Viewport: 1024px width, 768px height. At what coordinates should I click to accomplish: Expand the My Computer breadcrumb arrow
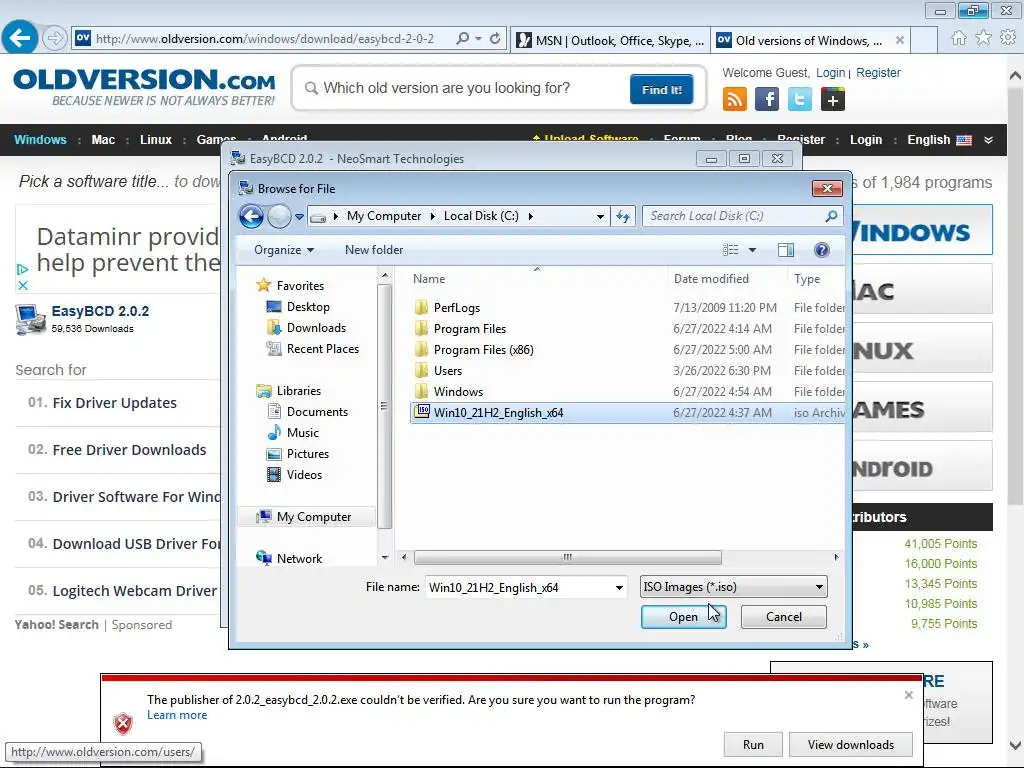coord(432,216)
